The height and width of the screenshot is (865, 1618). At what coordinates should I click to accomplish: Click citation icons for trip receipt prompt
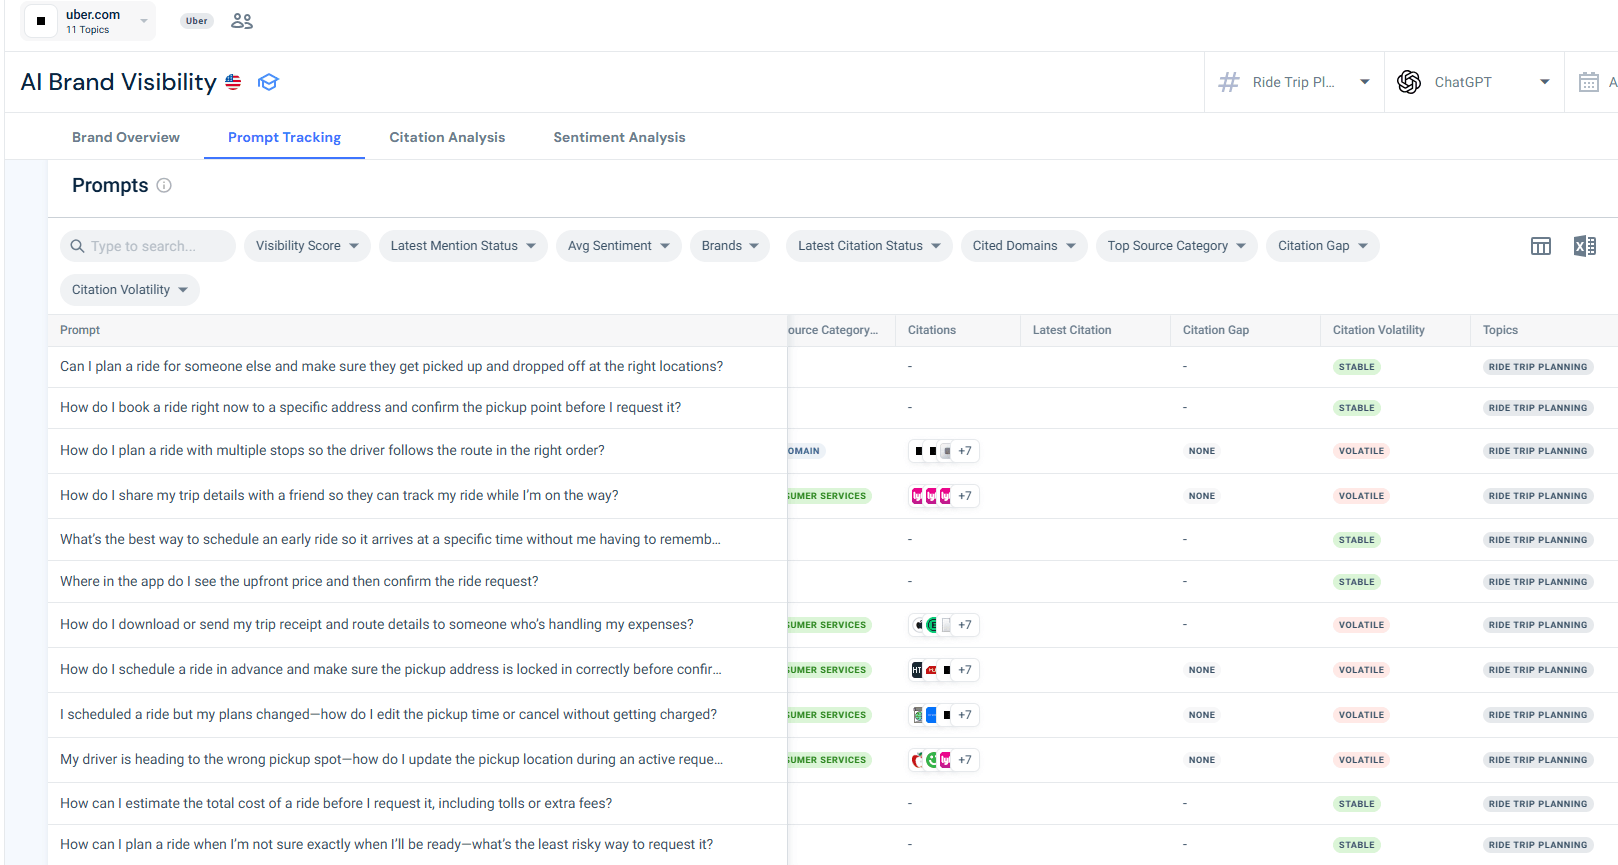click(943, 625)
